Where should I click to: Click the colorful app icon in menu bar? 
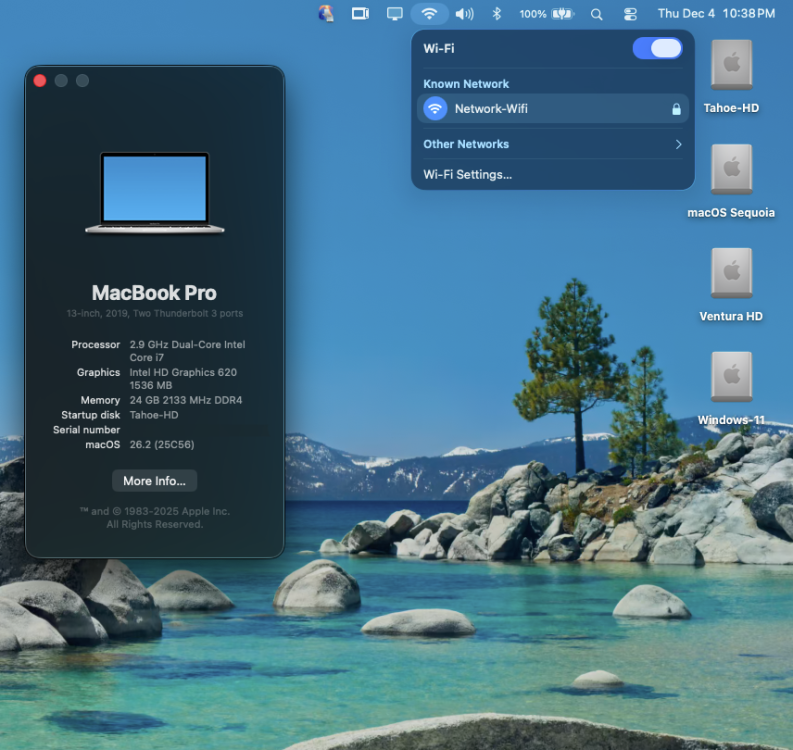pyautogui.click(x=326, y=14)
